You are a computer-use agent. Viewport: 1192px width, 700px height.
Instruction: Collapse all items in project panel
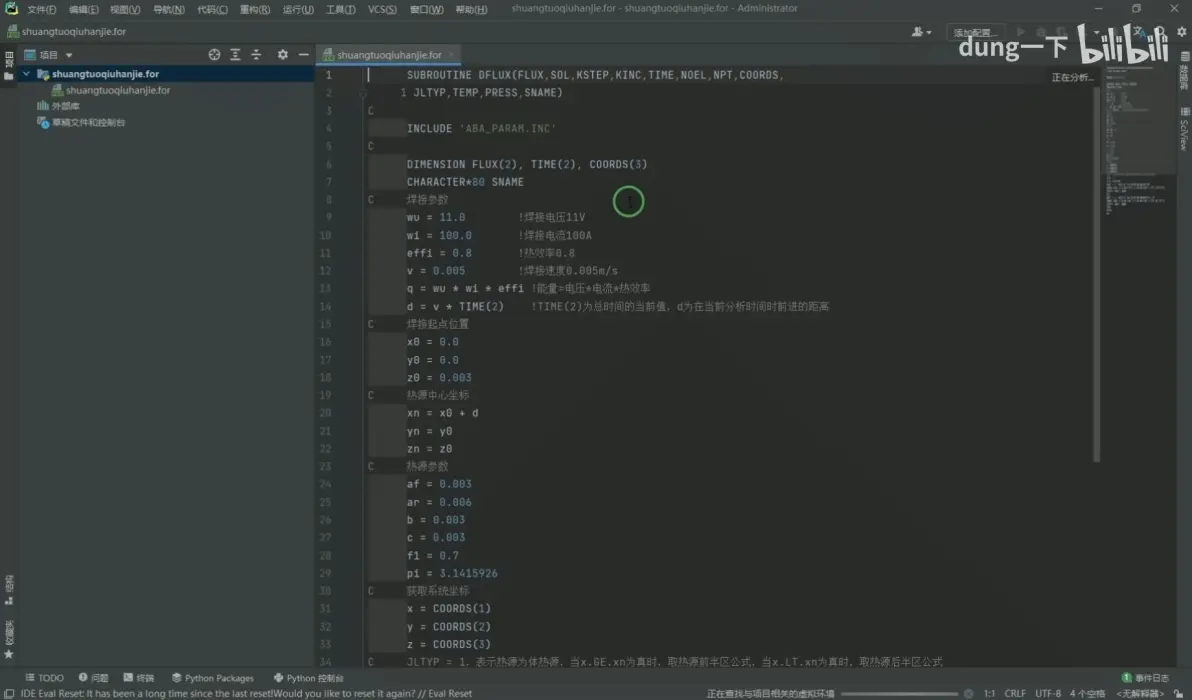pyautogui.click(x=256, y=55)
